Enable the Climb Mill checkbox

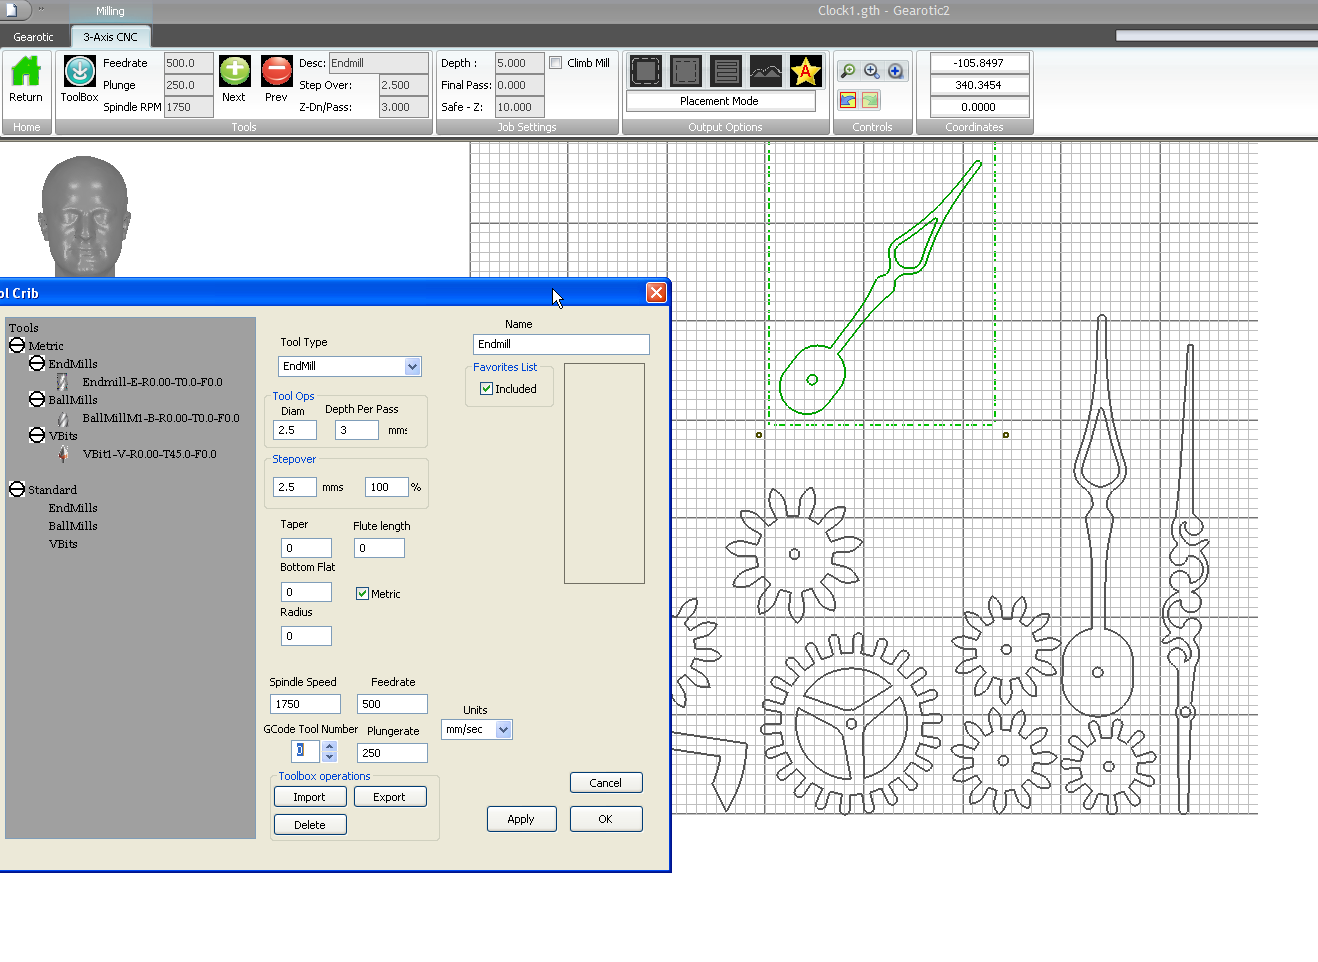(556, 63)
